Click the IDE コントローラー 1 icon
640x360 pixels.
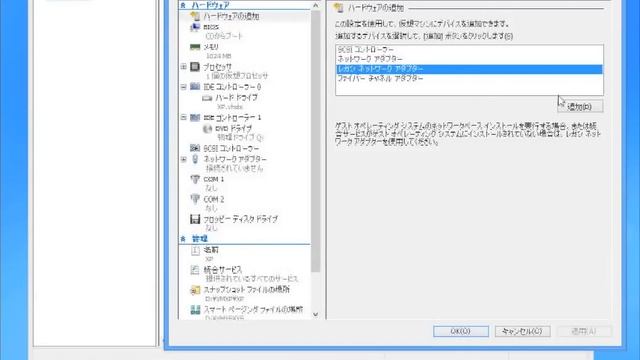pyautogui.click(x=195, y=118)
